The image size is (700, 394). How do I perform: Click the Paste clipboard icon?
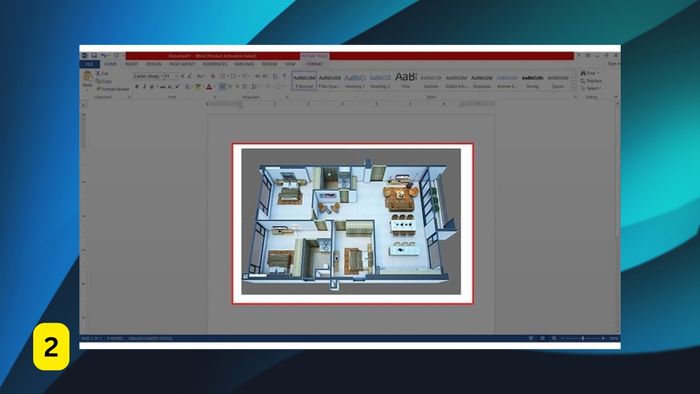(88, 77)
